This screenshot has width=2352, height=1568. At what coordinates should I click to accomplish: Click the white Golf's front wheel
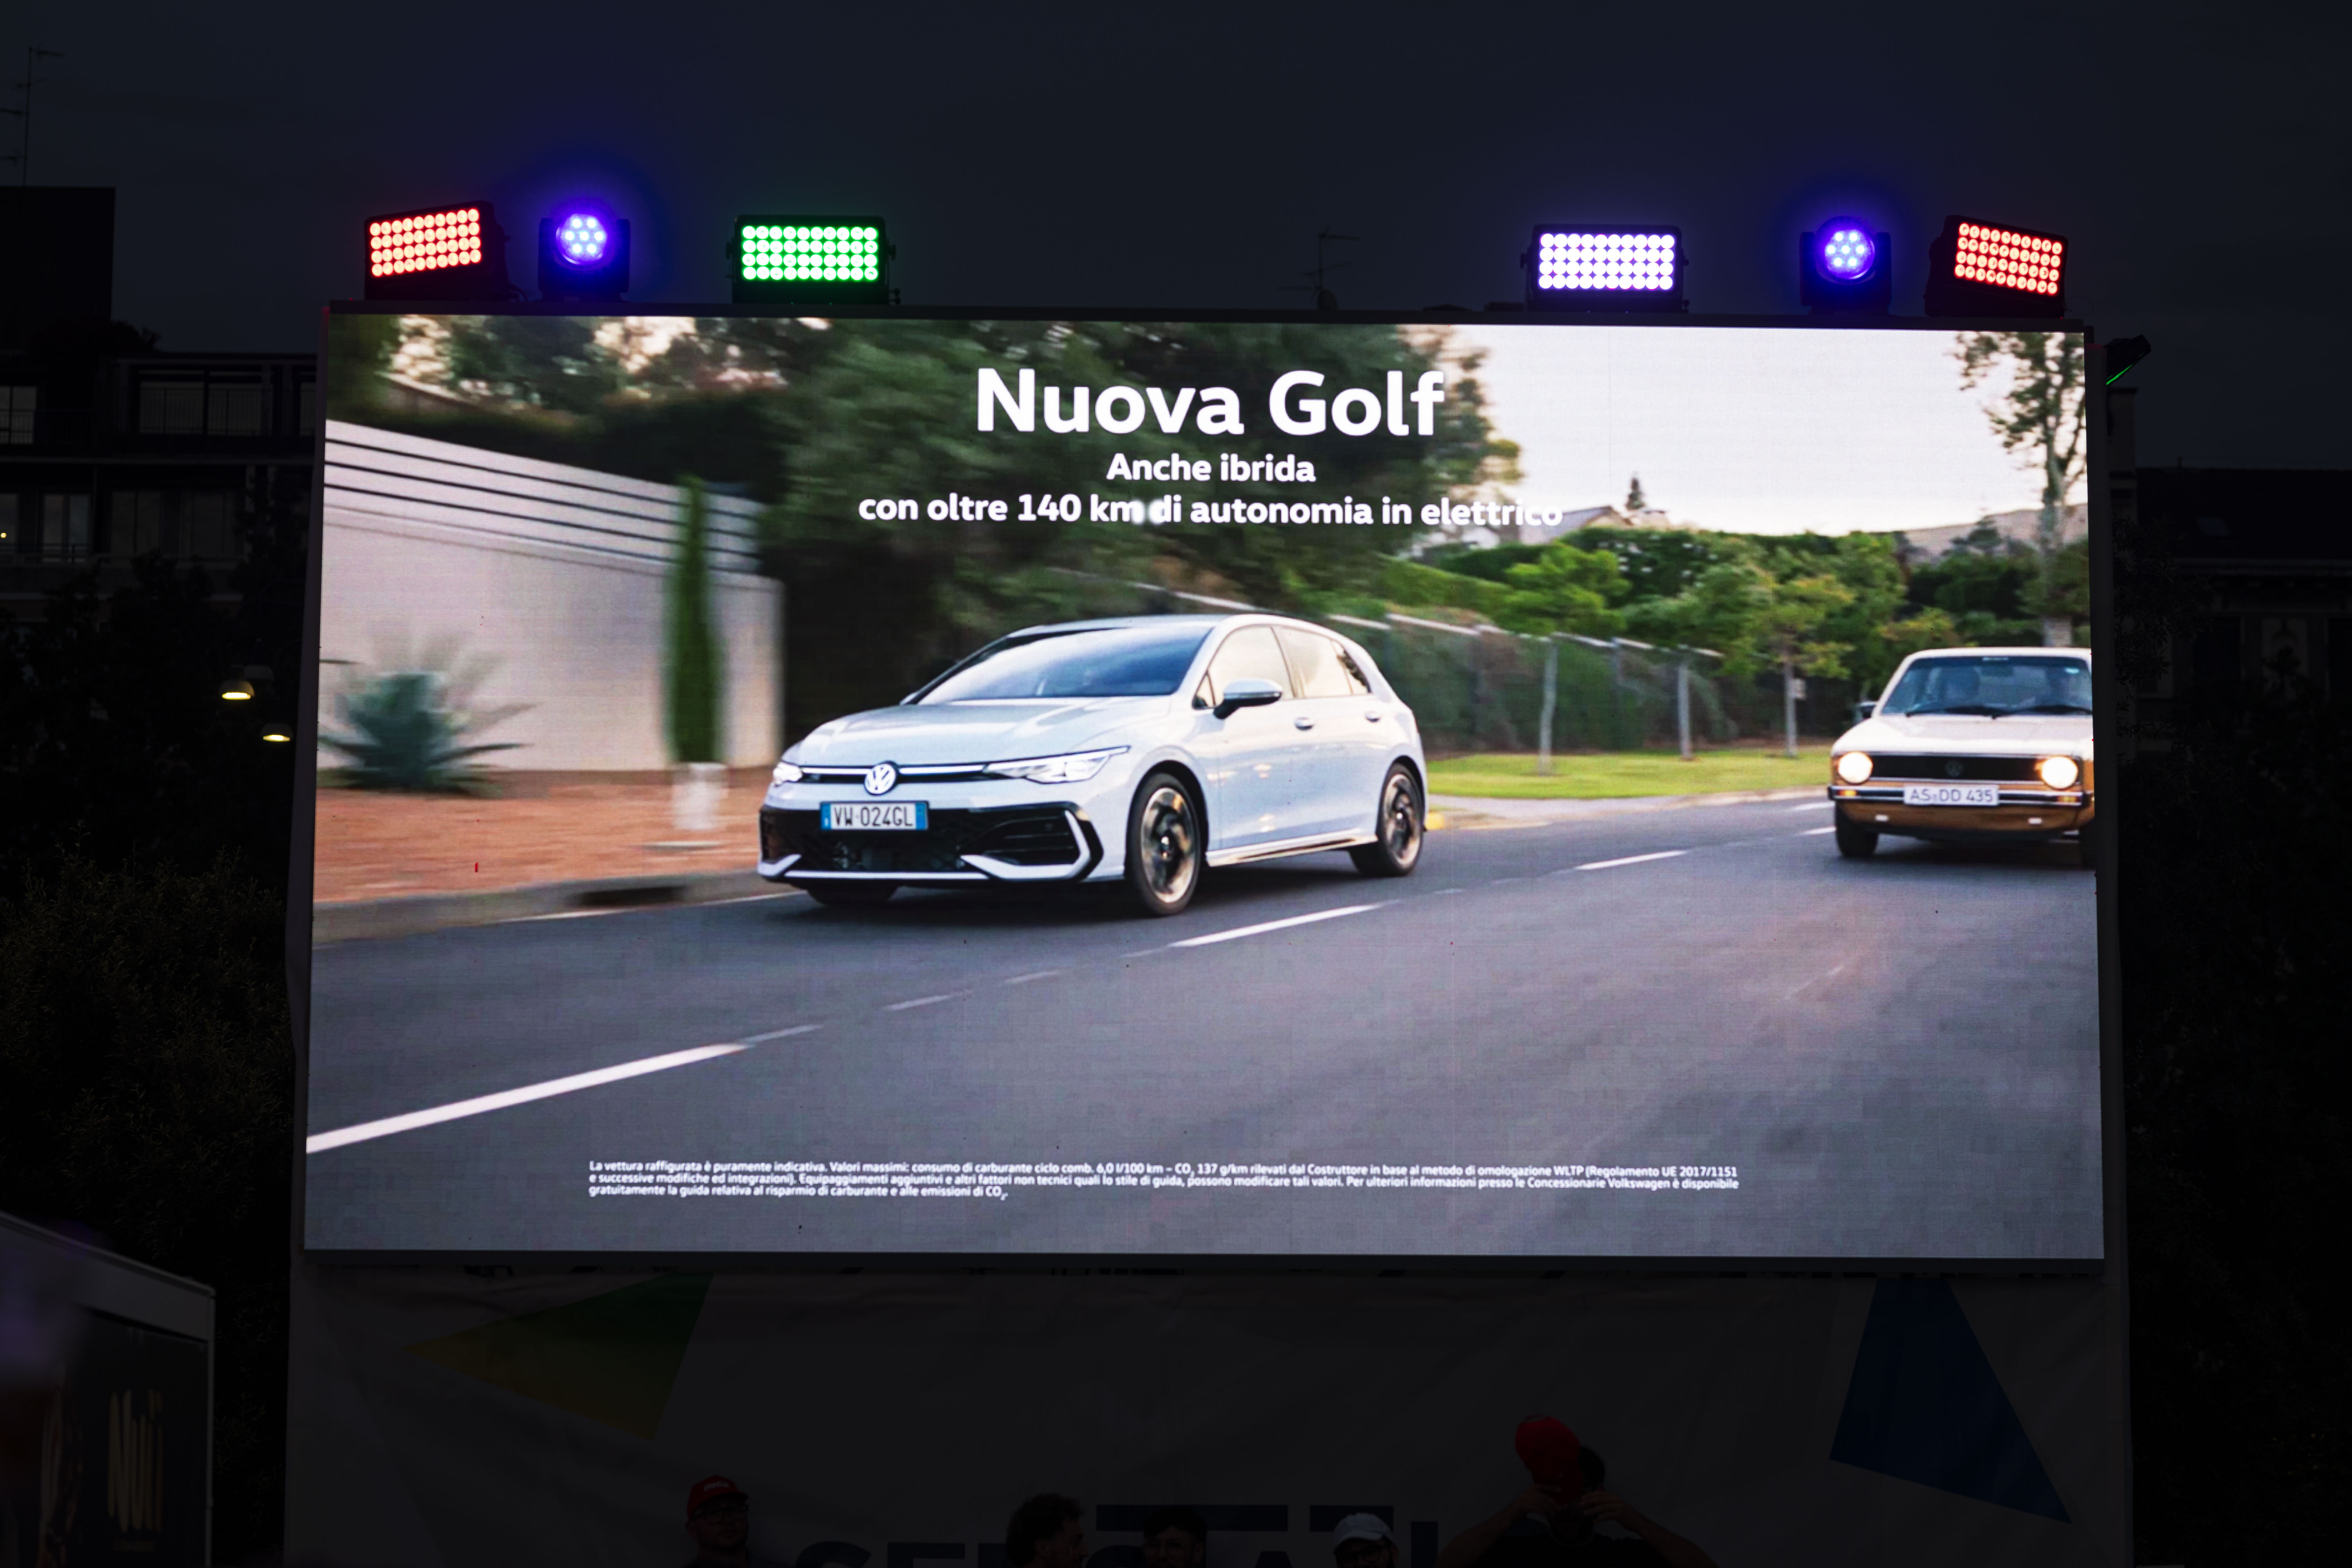[1165, 844]
